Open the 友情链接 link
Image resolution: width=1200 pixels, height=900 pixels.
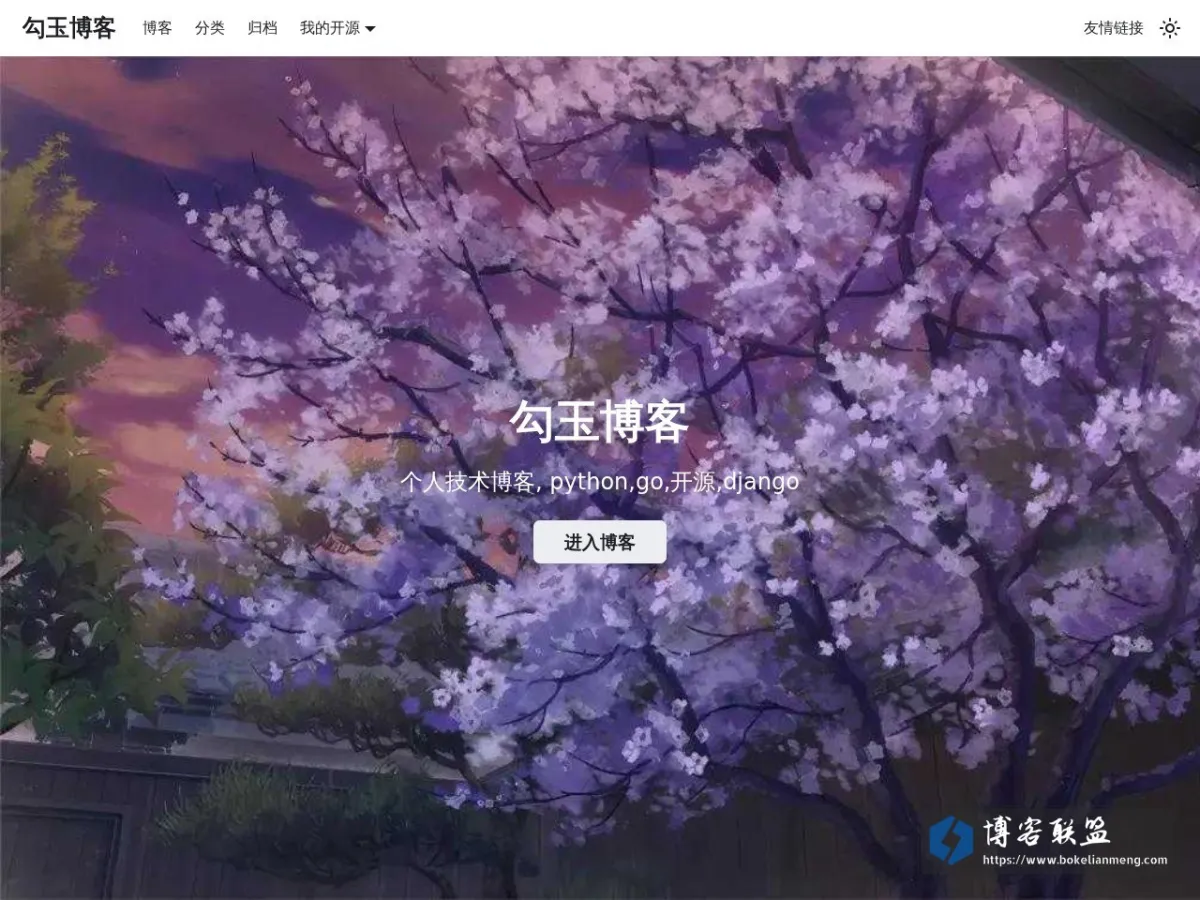click(x=1113, y=28)
